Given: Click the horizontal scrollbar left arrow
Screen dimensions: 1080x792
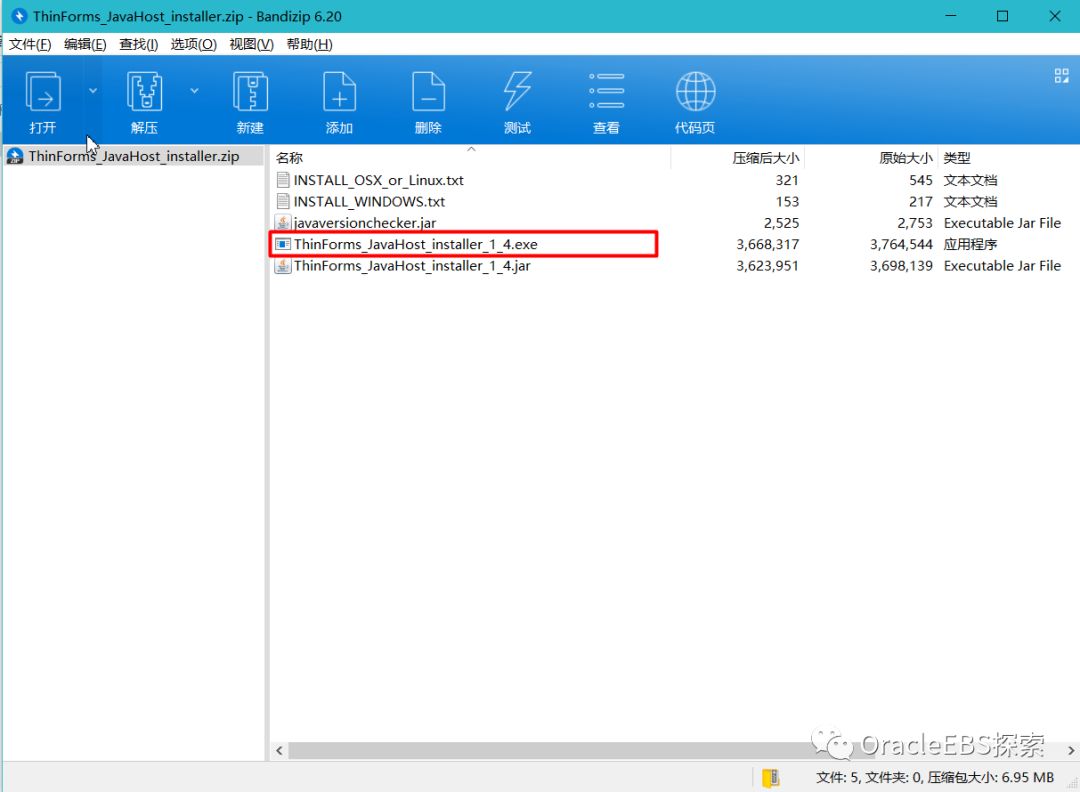Looking at the screenshot, I should [x=279, y=751].
